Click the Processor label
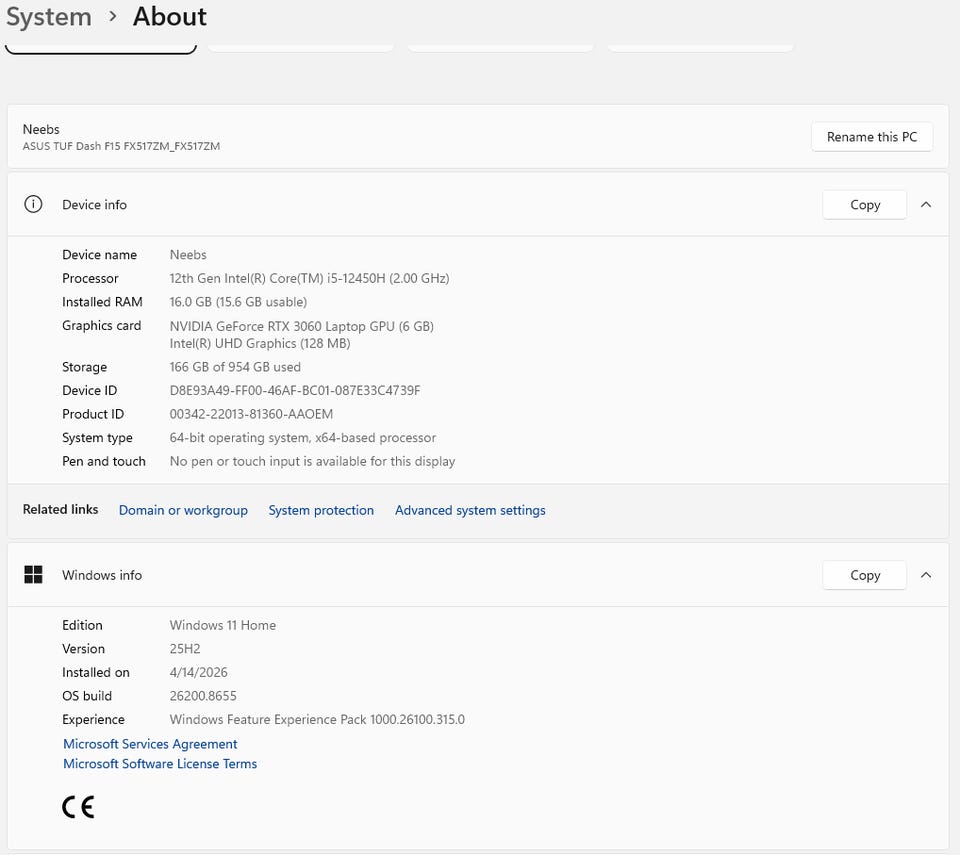Screen dimensions: 960x855 [90, 278]
